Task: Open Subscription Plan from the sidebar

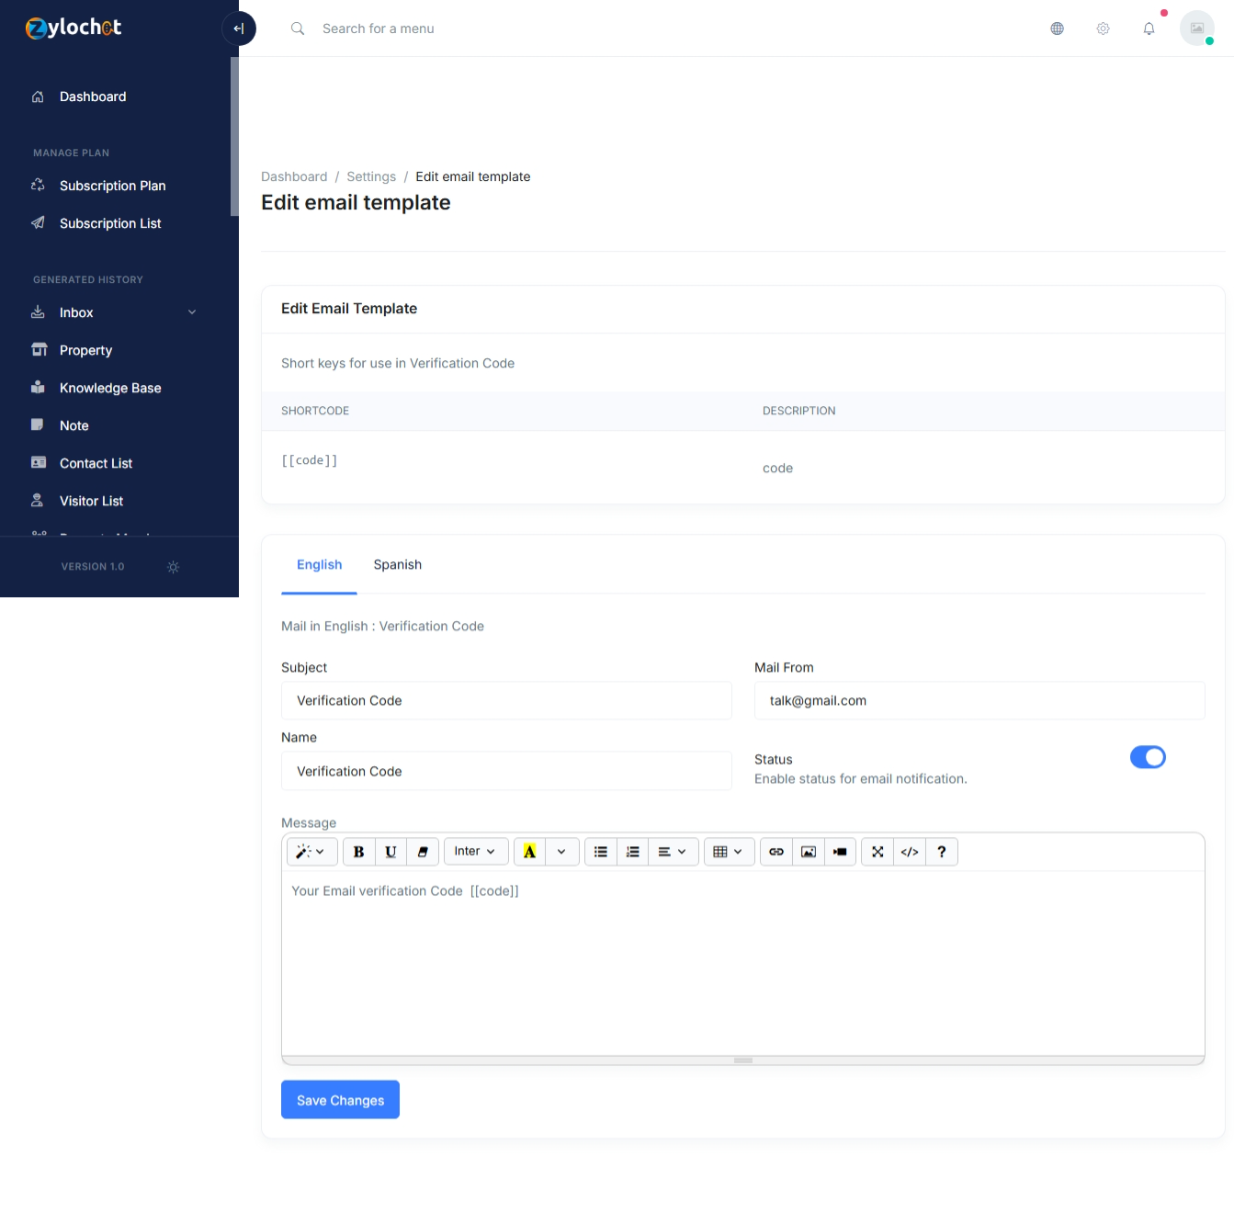Action: coord(112,186)
